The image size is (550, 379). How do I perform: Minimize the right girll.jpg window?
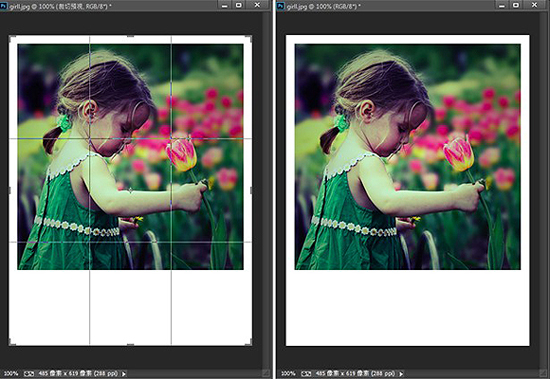[502, 5]
